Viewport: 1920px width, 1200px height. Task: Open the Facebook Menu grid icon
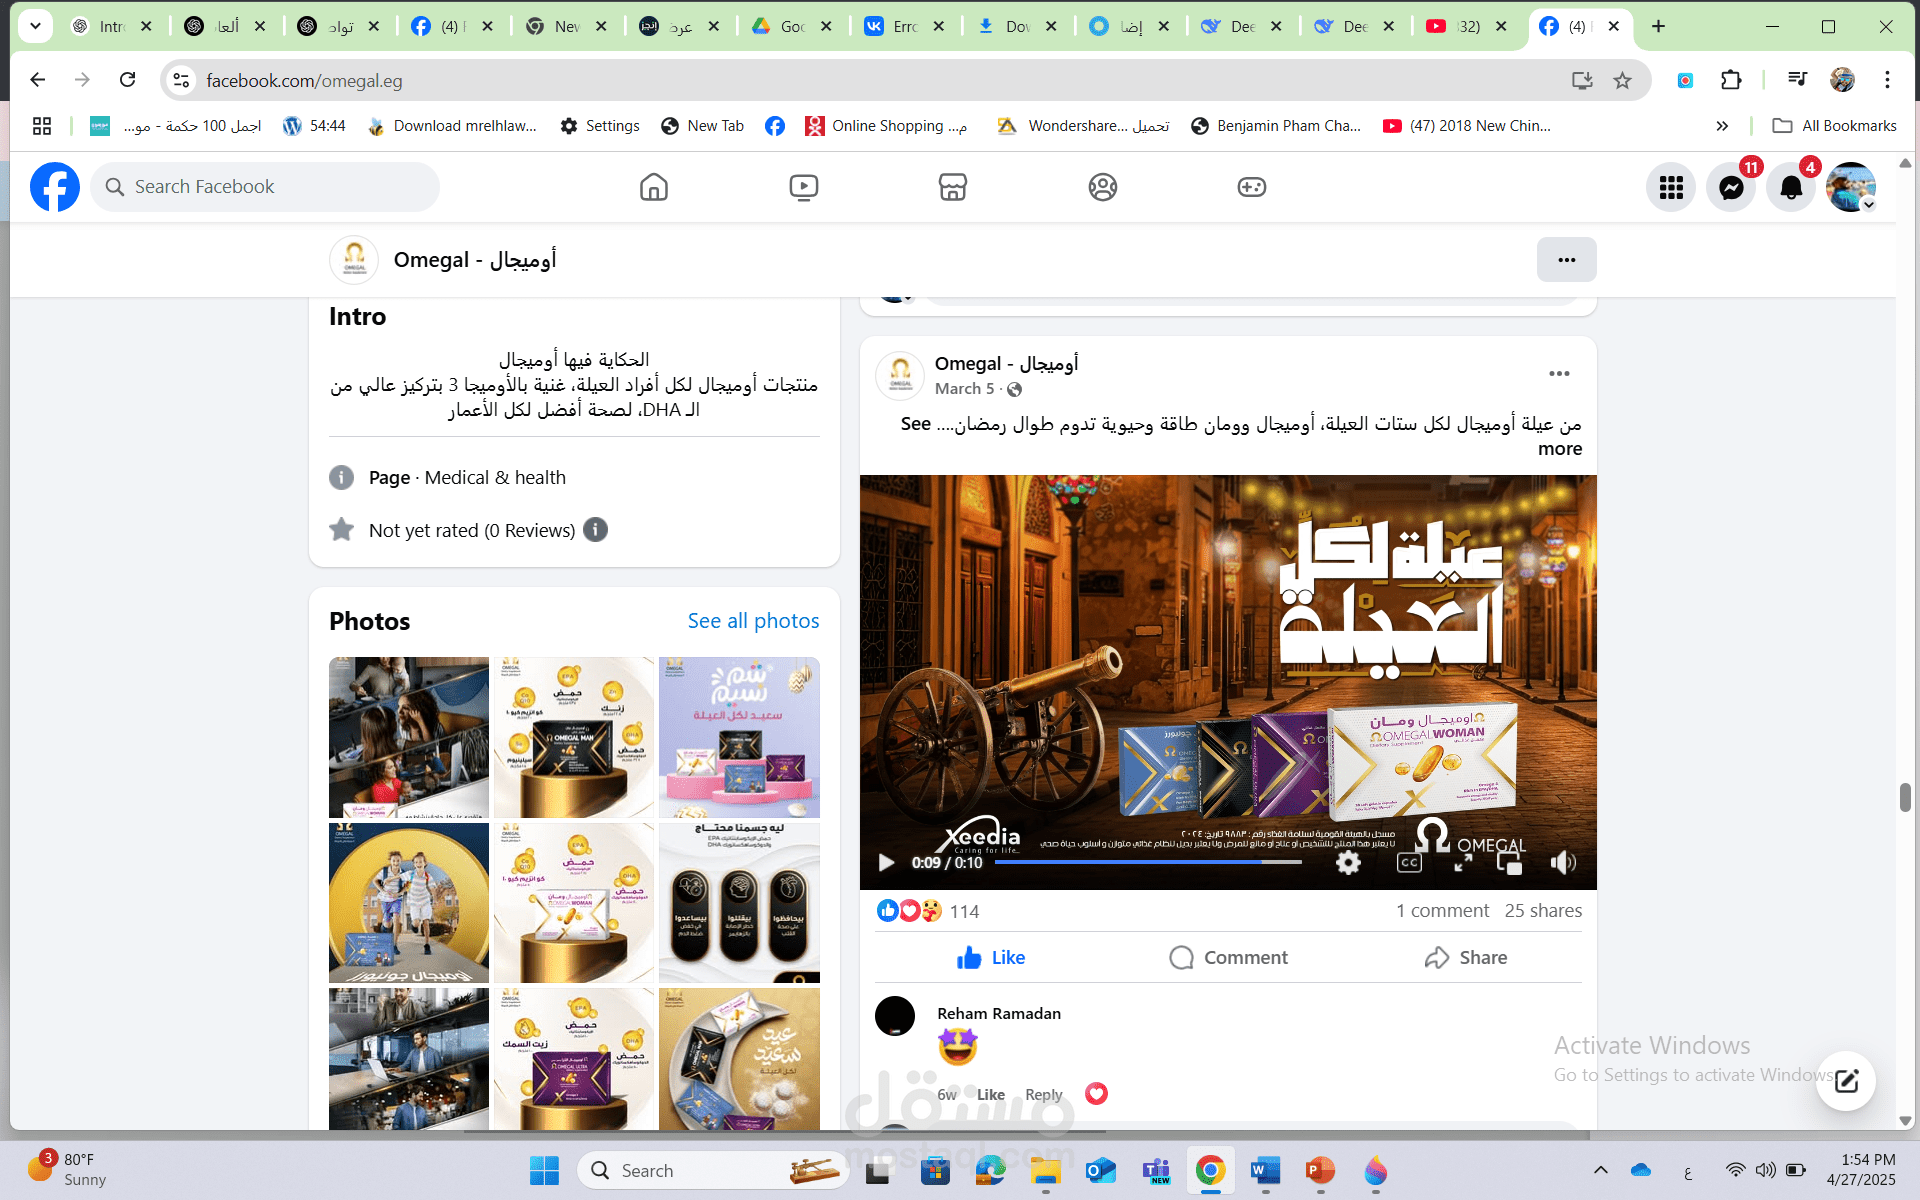click(1671, 187)
